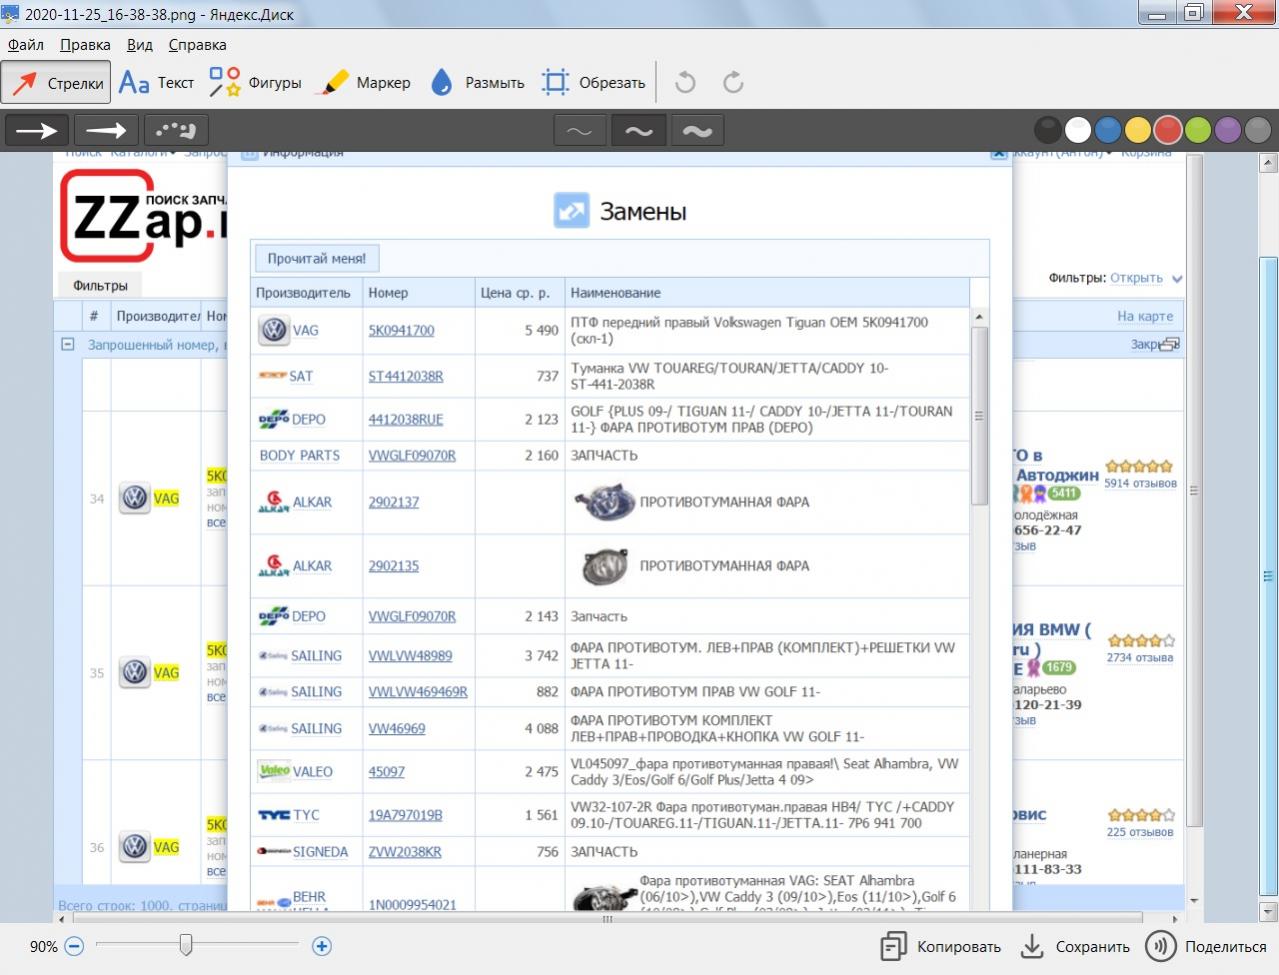Click the 2734 отзыва reviews link
The height and width of the screenshot is (975, 1279).
coord(1140,658)
